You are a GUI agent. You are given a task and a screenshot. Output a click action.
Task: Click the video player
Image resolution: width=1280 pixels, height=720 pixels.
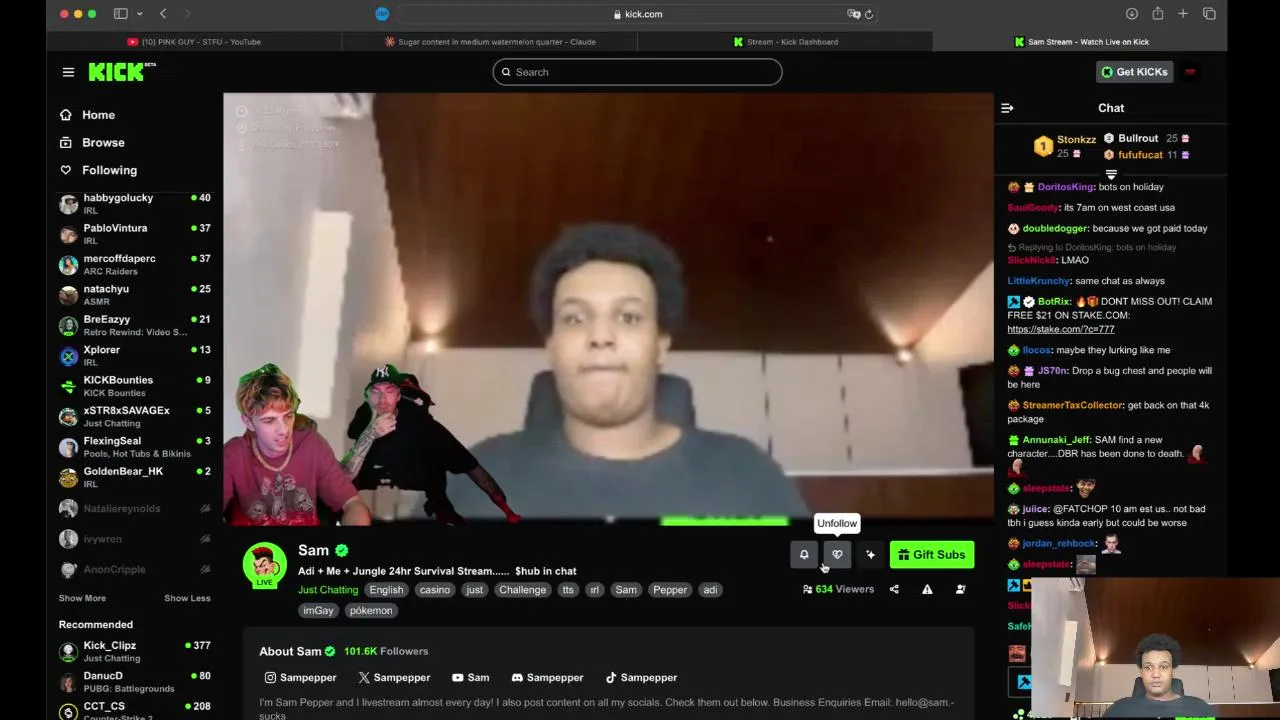608,309
